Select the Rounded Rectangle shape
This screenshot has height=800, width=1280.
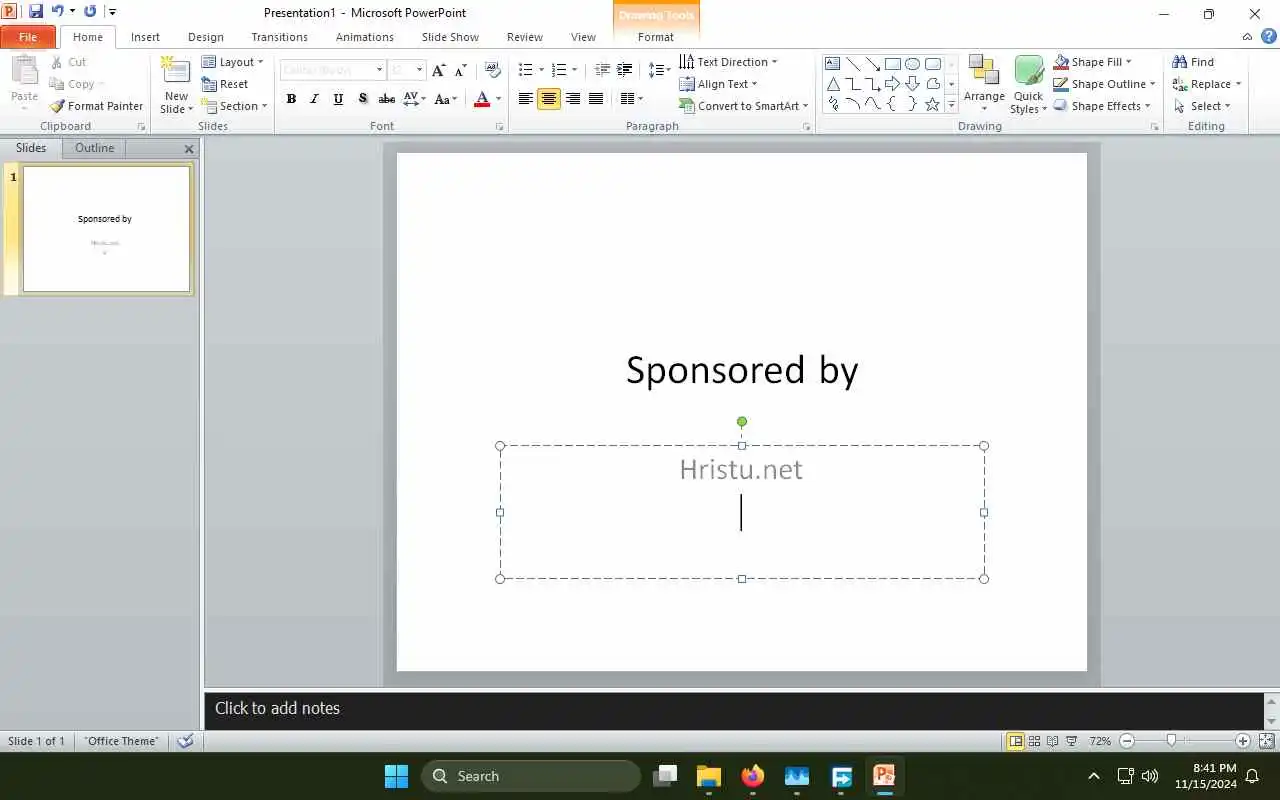[x=933, y=63]
